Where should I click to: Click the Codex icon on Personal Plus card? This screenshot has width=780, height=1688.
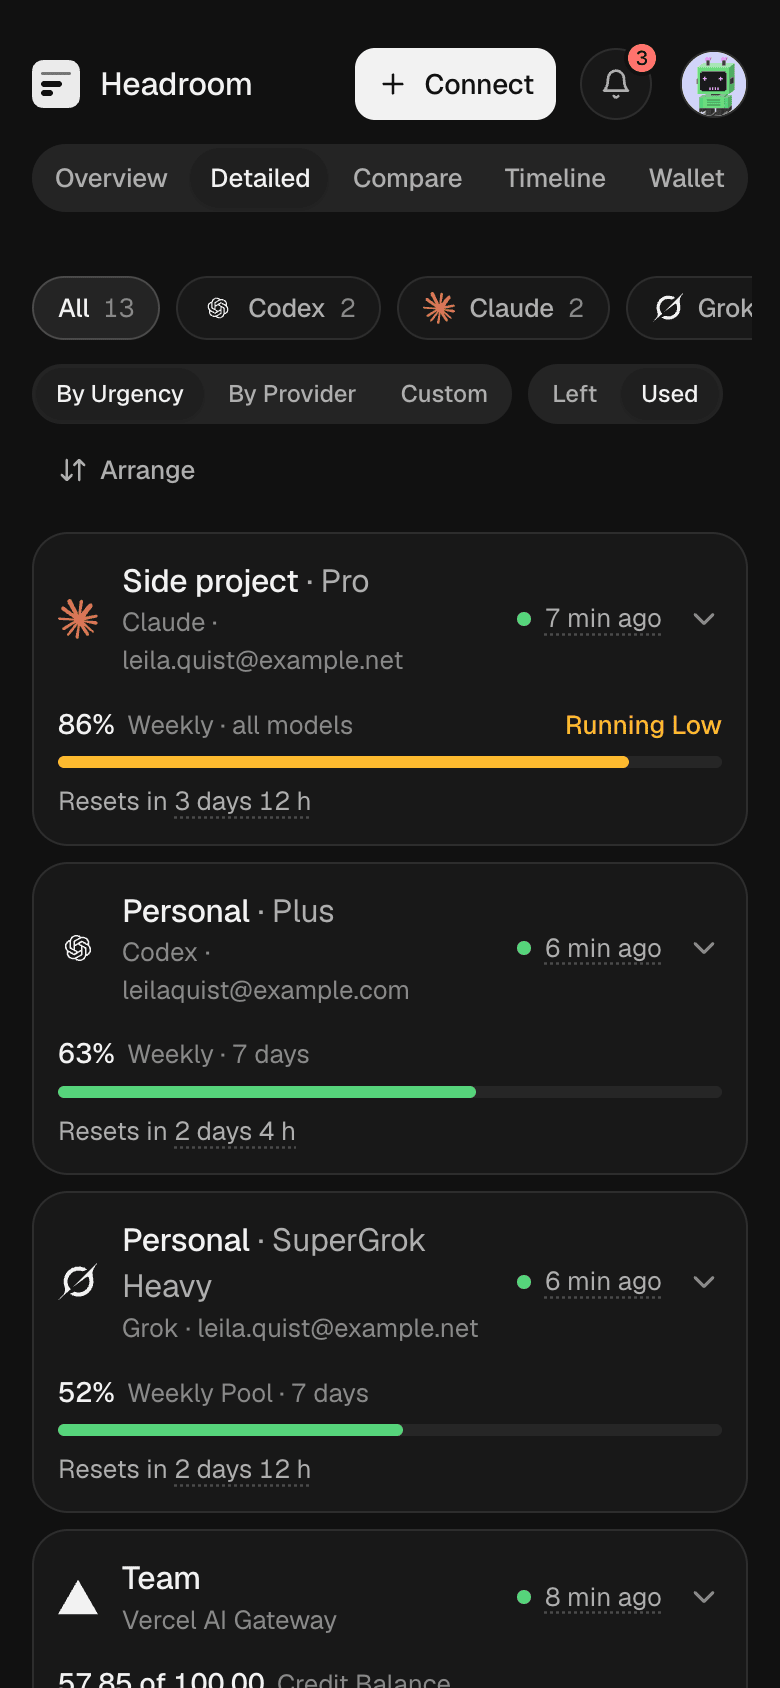[x=78, y=948]
